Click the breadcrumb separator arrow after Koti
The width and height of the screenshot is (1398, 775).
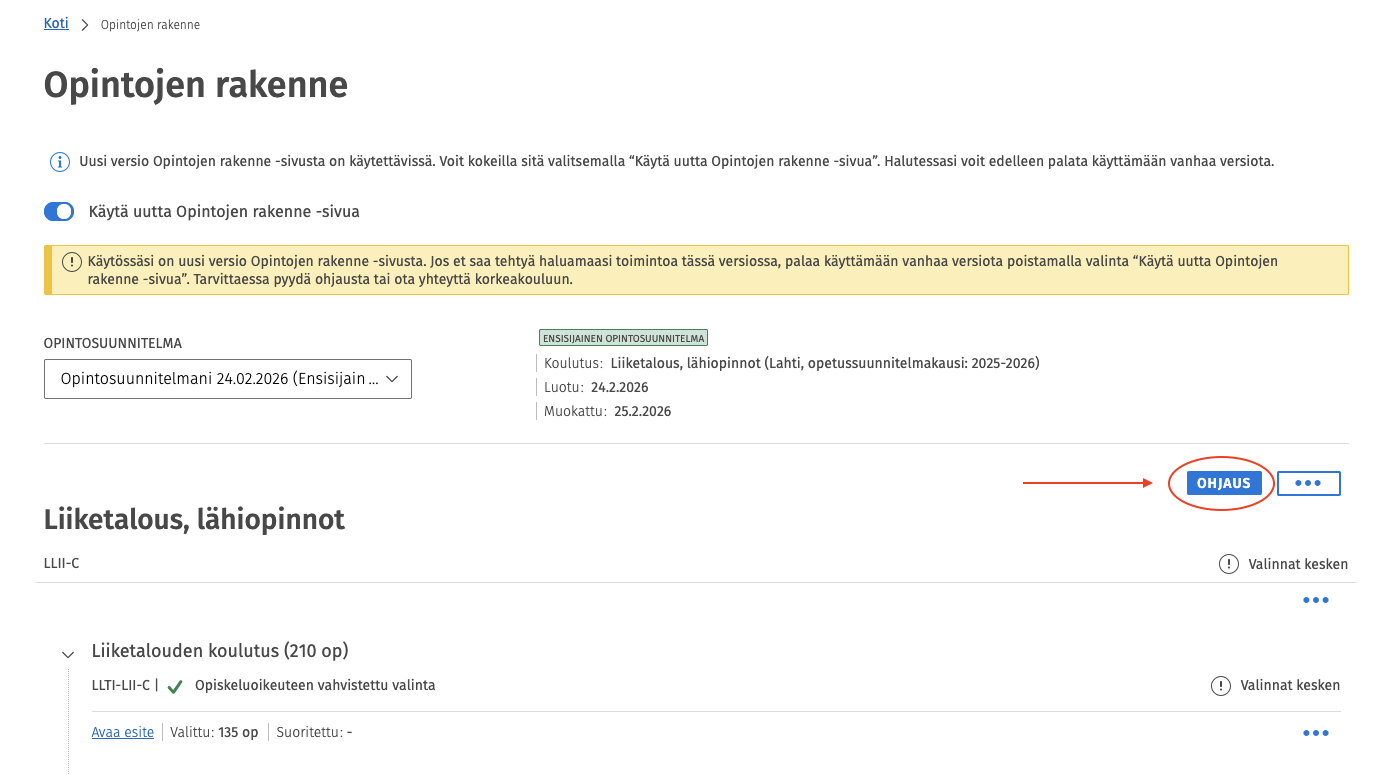tap(85, 24)
